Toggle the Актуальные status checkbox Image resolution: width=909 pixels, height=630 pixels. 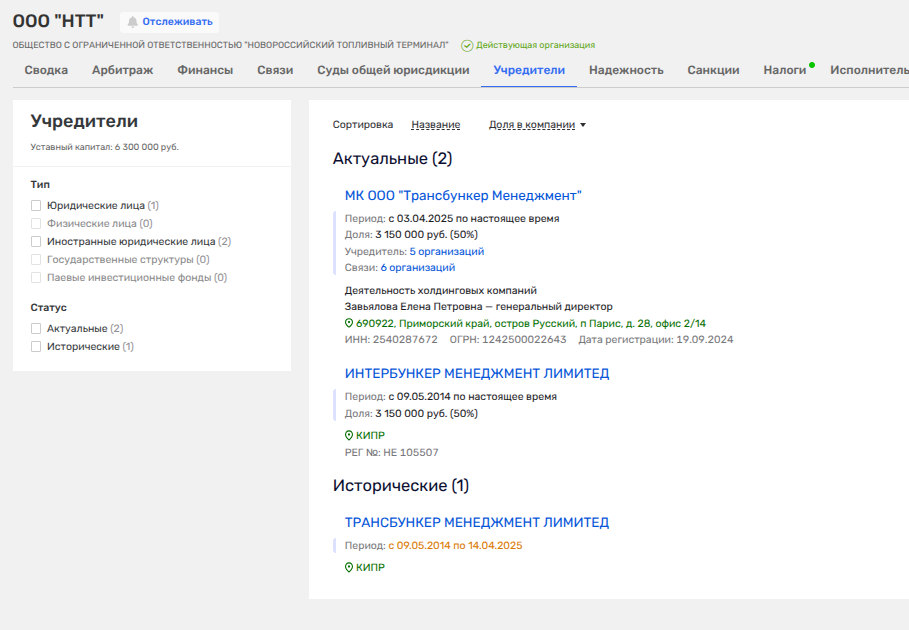pyautogui.click(x=37, y=329)
